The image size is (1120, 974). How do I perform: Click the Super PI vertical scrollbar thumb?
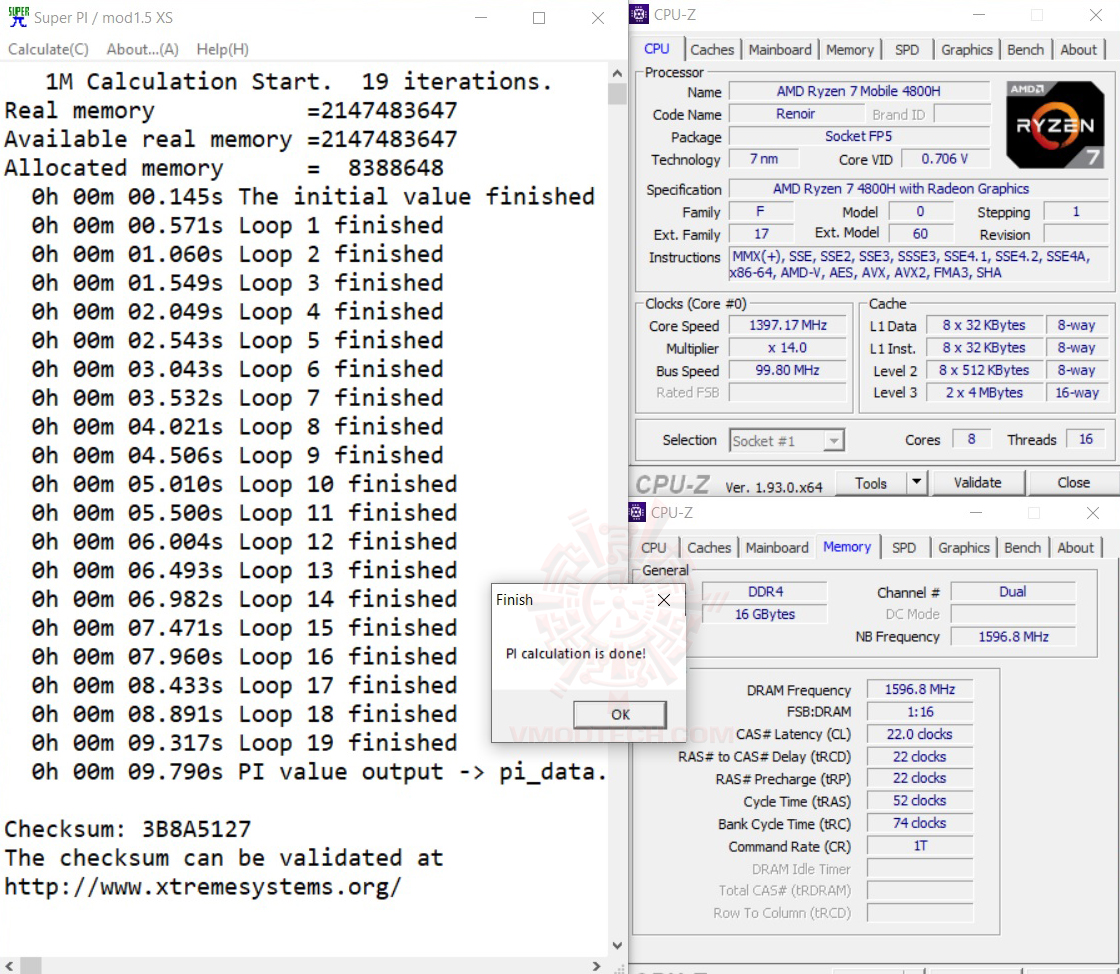(617, 94)
